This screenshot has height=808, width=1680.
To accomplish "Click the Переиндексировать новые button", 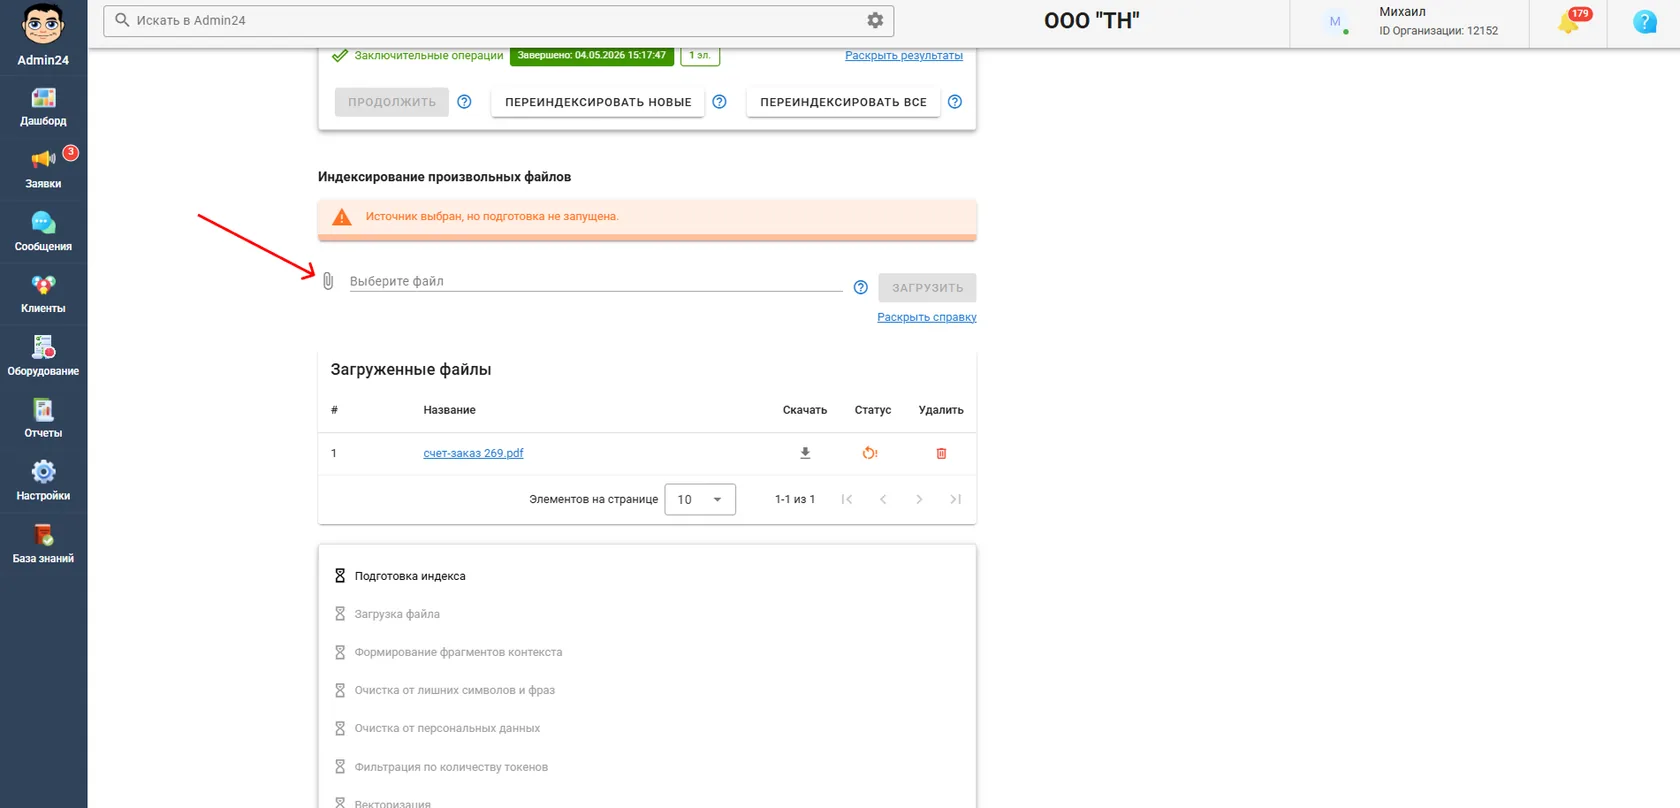I will click(x=598, y=102).
